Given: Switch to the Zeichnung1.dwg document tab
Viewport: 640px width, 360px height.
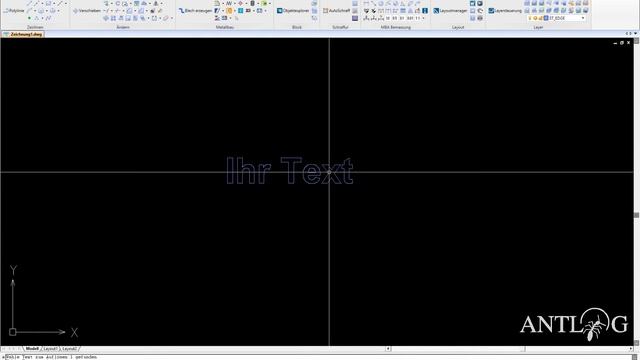Looking at the screenshot, I should [23, 34].
